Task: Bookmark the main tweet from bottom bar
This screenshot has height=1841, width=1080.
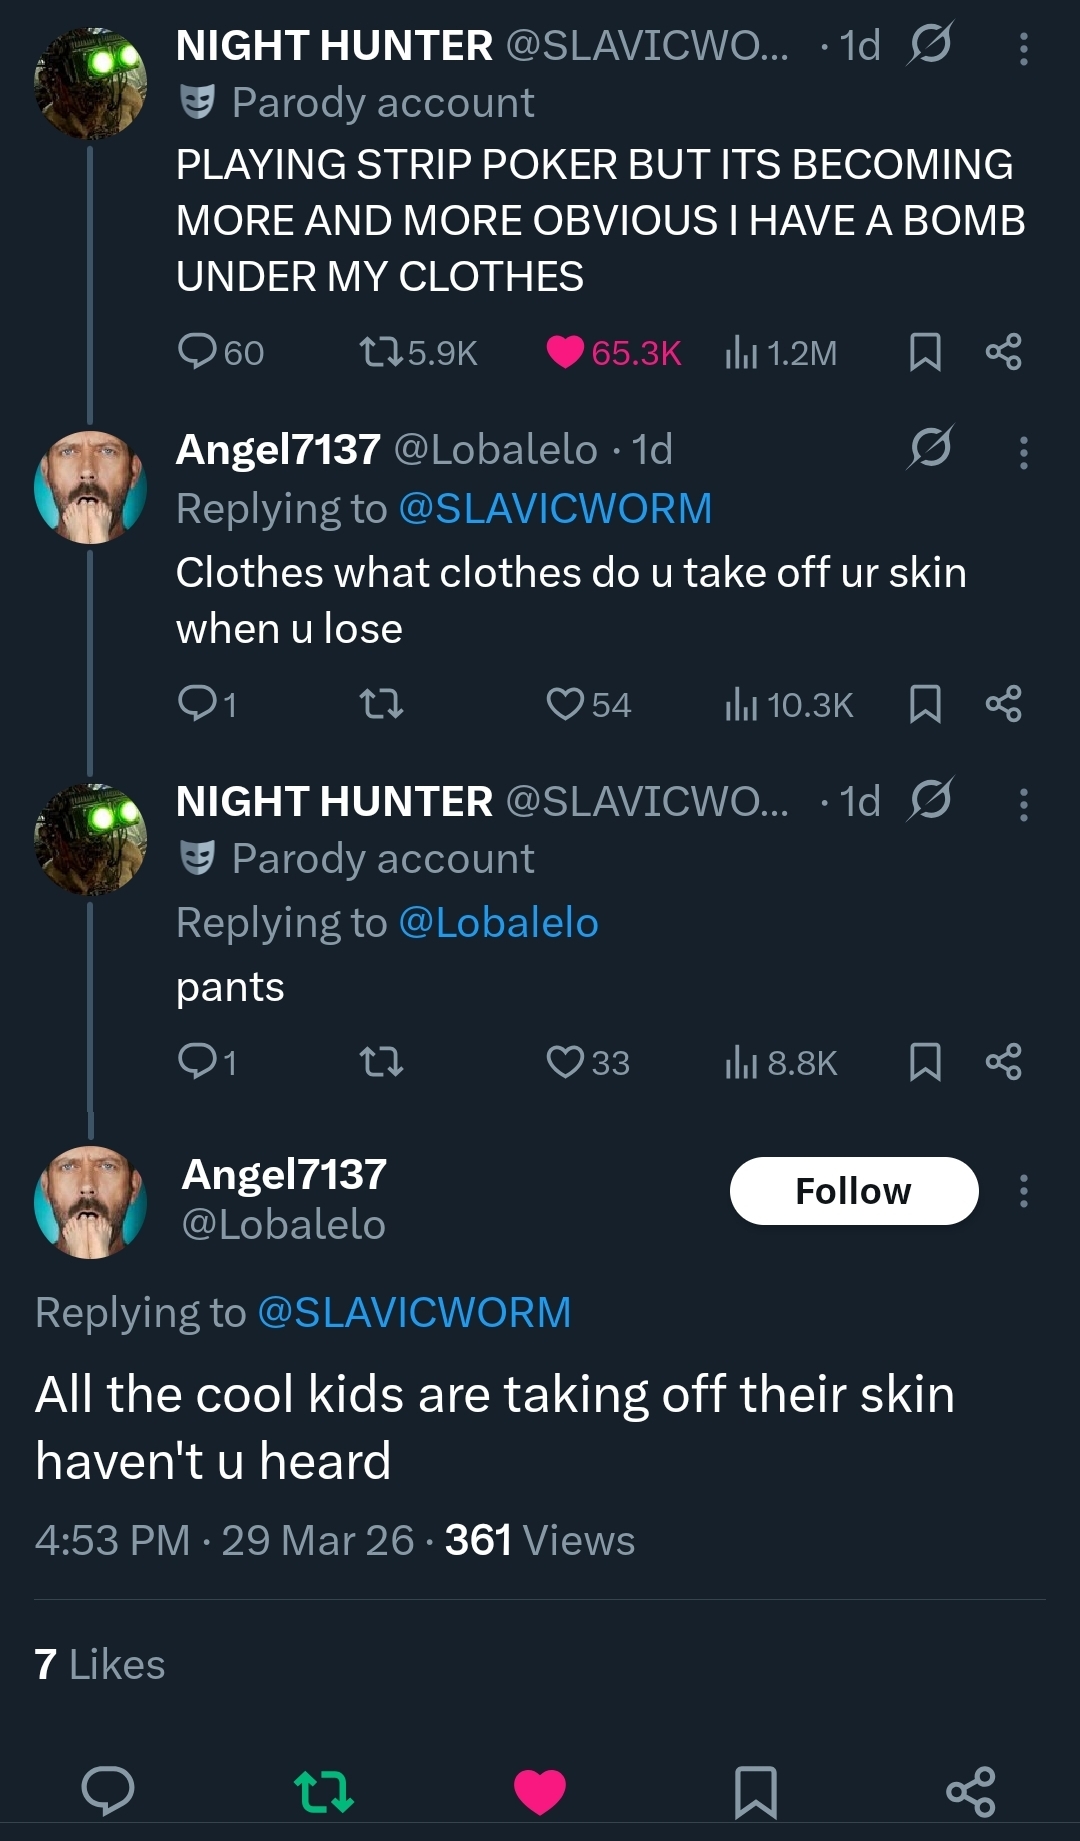Action: pyautogui.click(x=756, y=1791)
